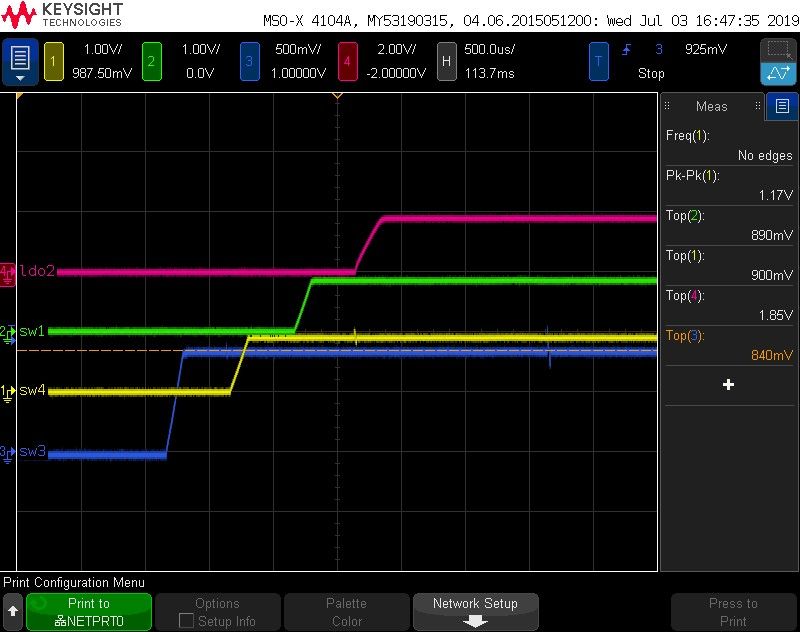Image resolution: width=800 pixels, height=632 pixels.
Task: Click the Keysight logo
Action: point(62,15)
